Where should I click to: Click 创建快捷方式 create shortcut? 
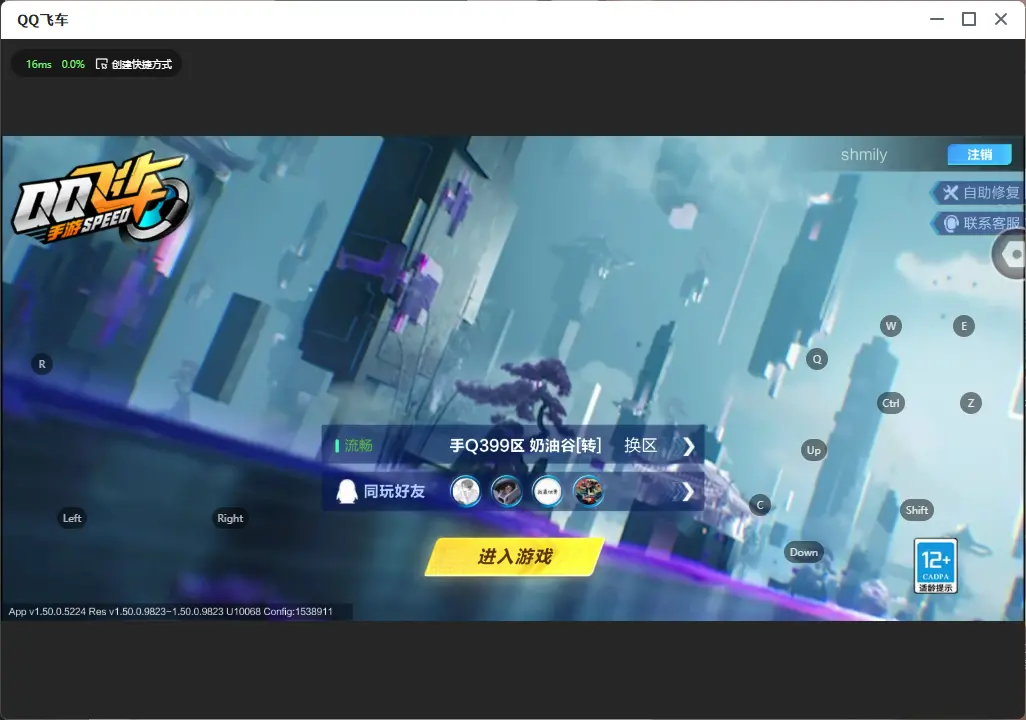134,64
